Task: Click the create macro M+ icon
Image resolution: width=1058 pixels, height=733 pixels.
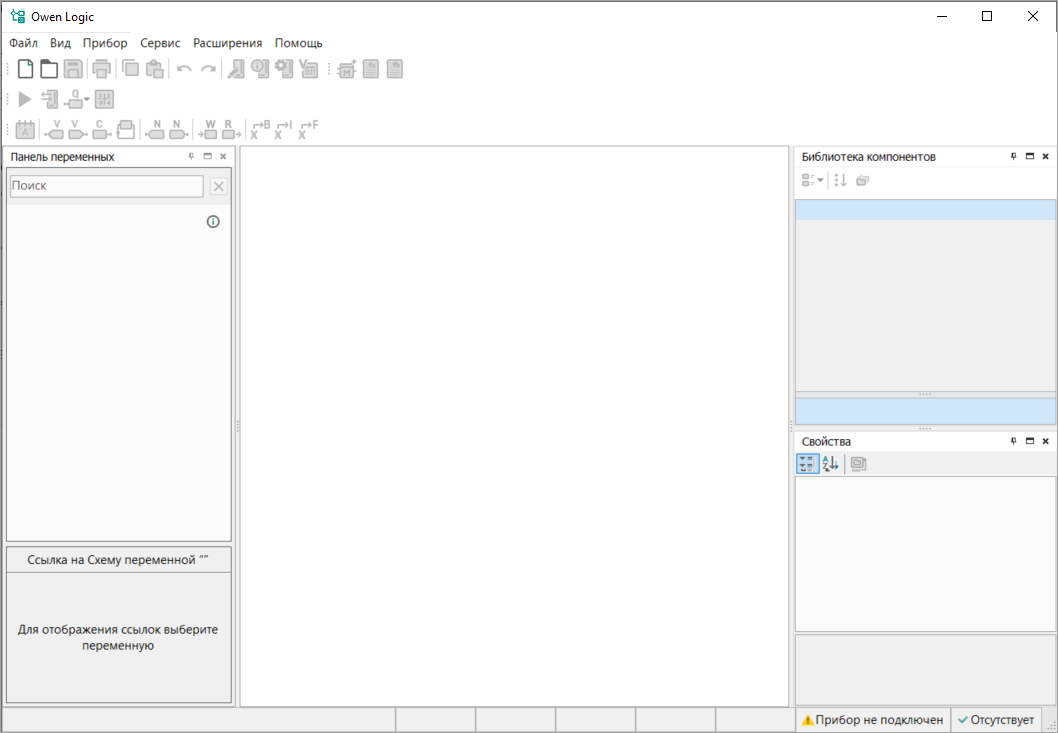Action: [346, 69]
